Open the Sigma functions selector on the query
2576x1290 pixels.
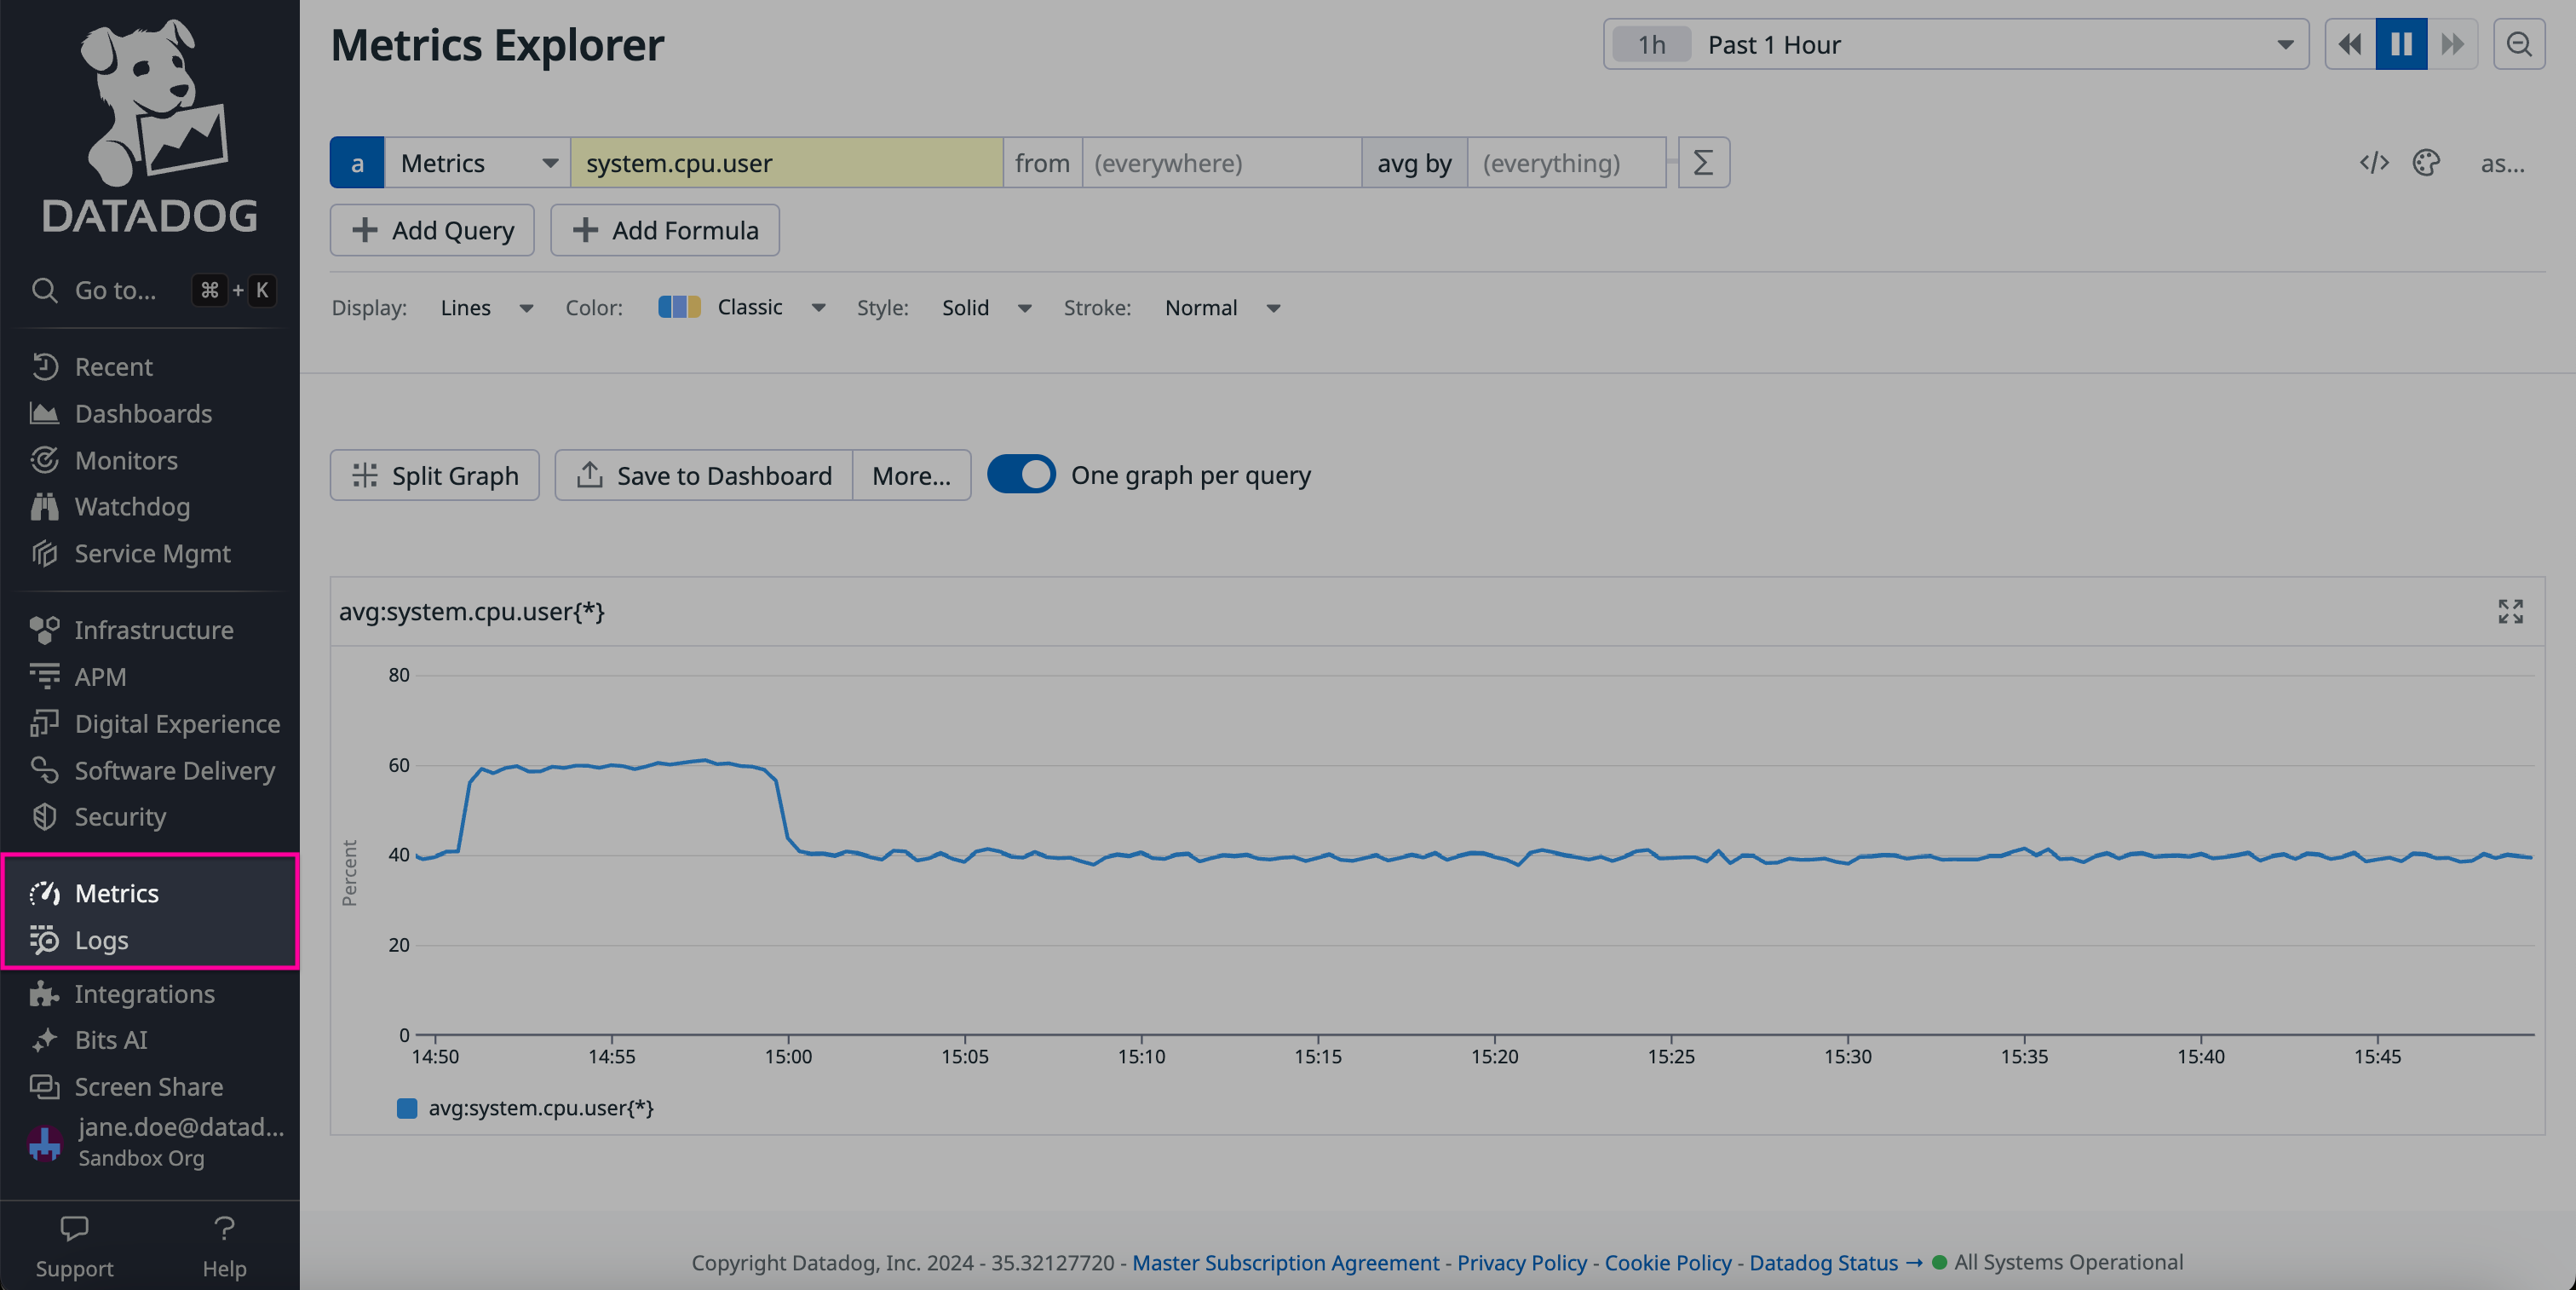pyautogui.click(x=1702, y=162)
